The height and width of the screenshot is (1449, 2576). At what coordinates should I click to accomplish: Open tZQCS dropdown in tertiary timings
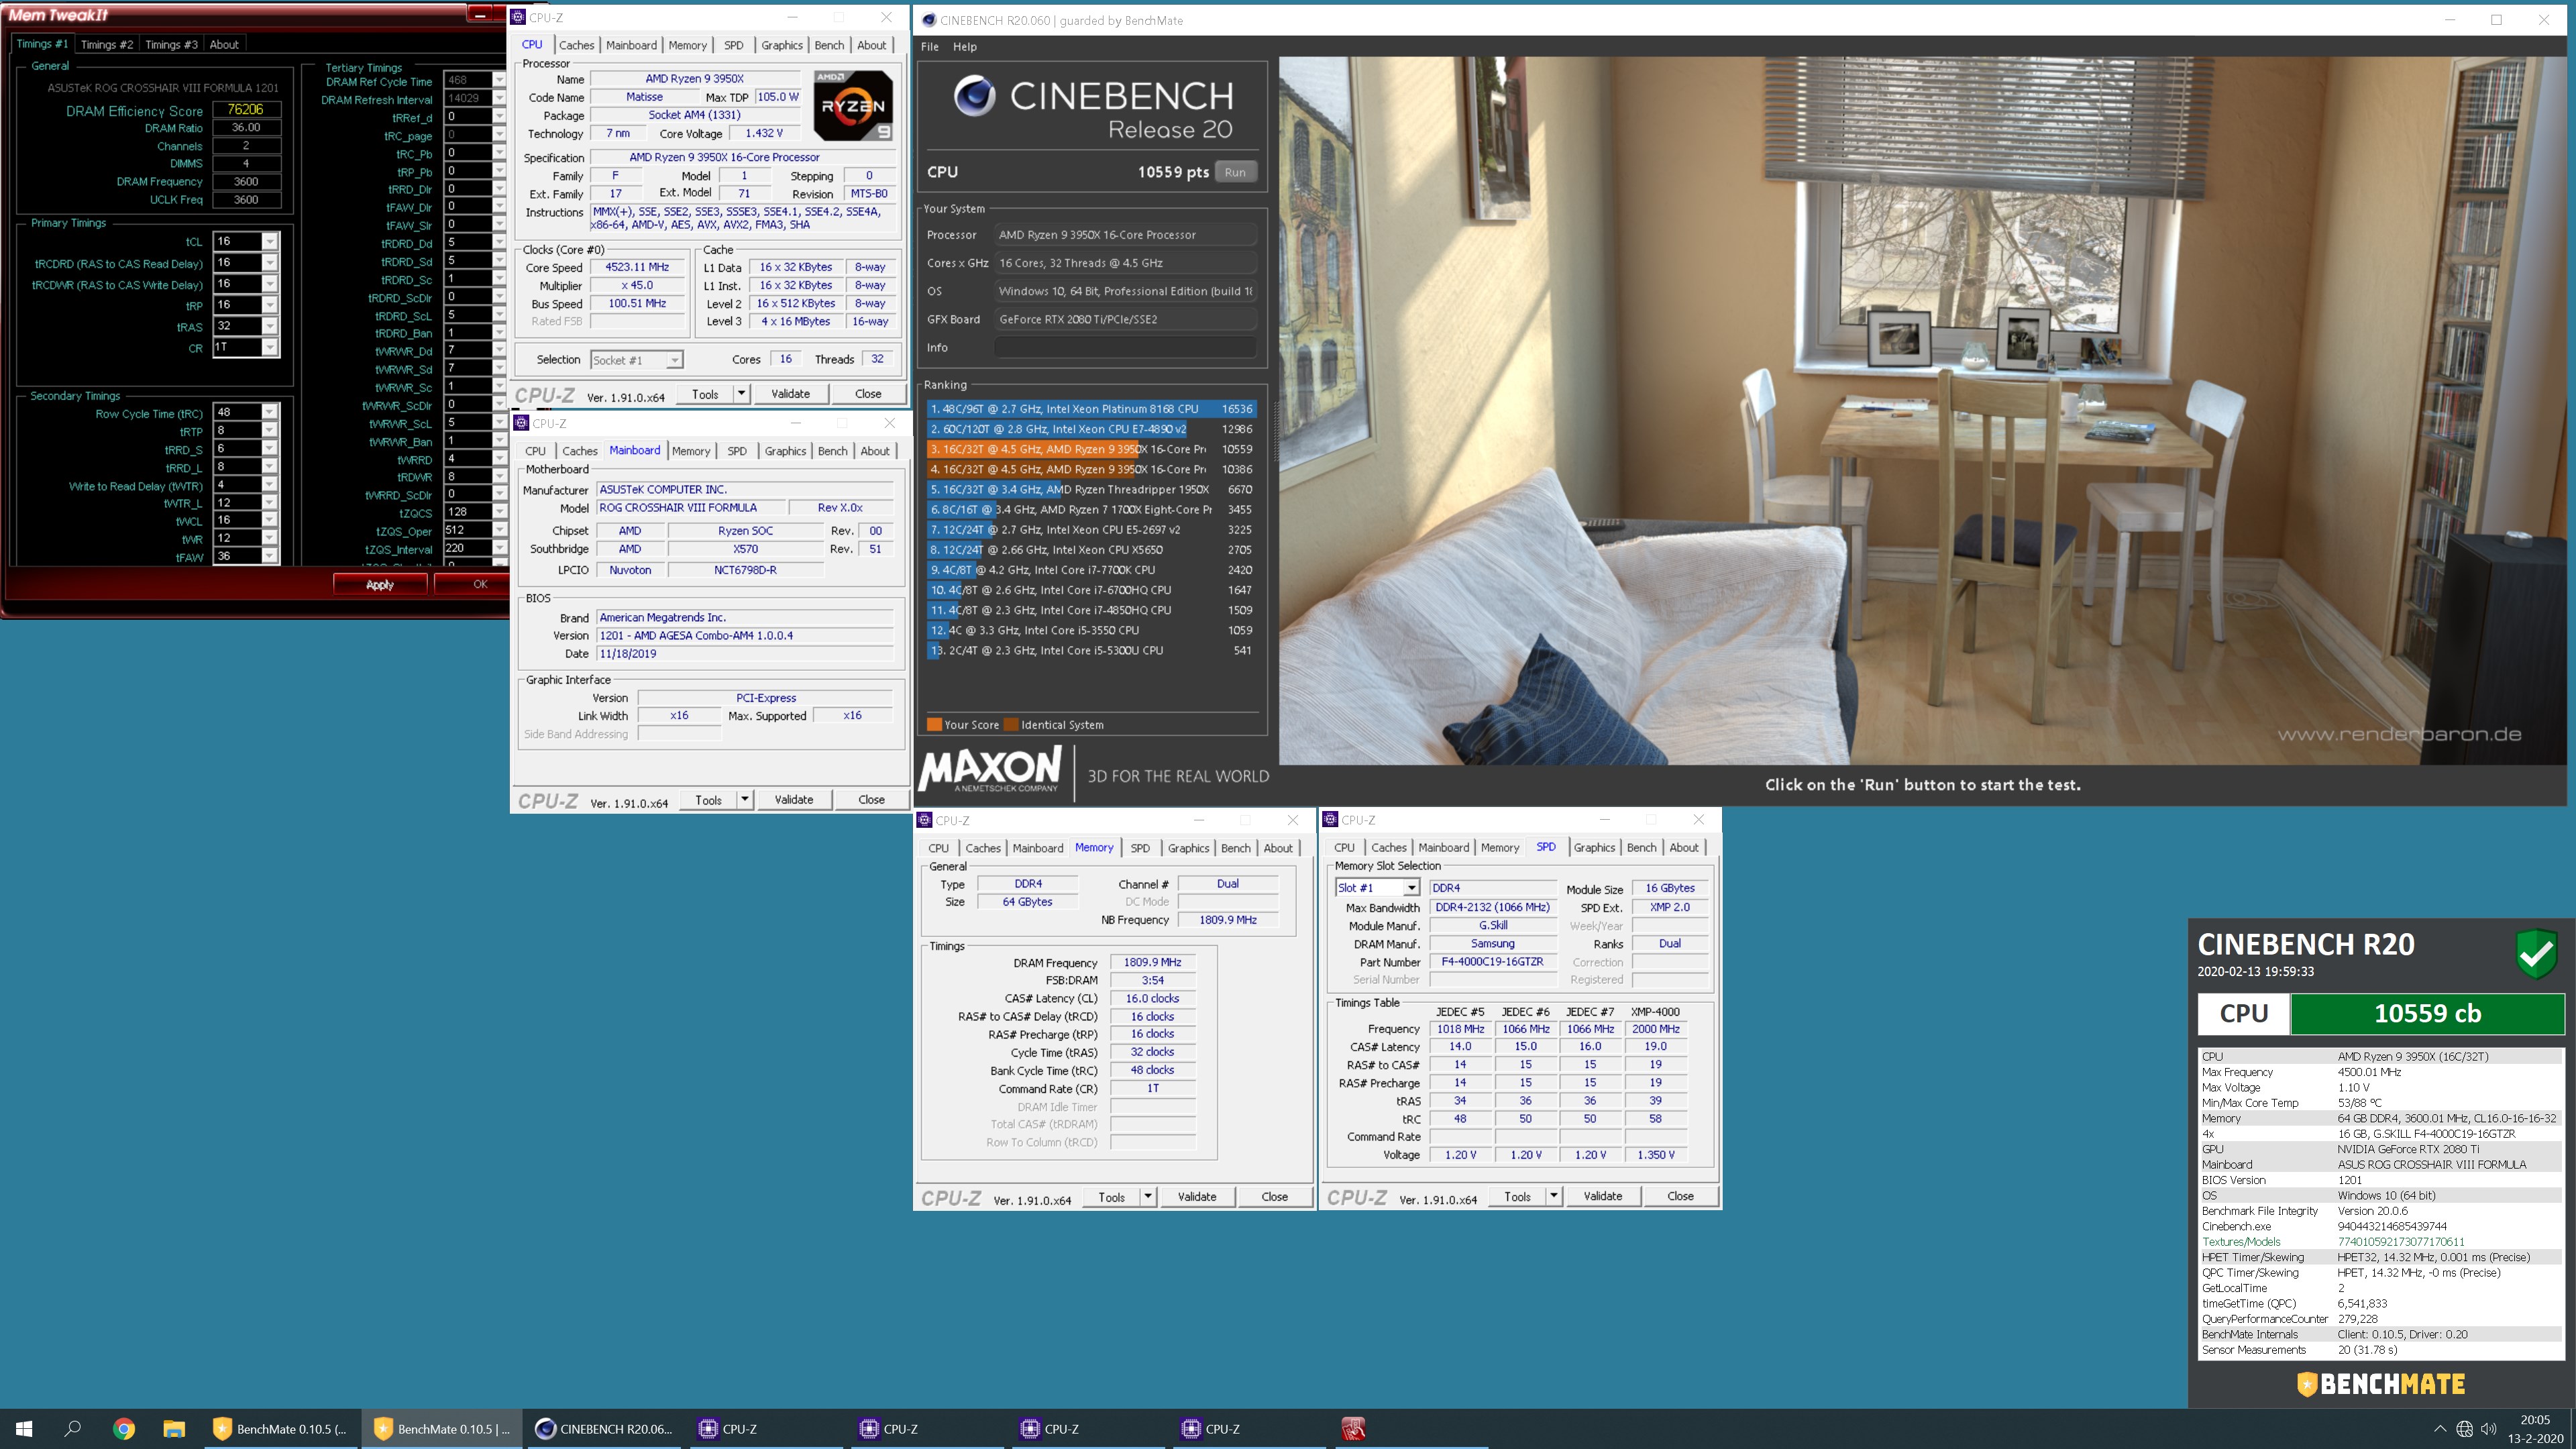499,512
